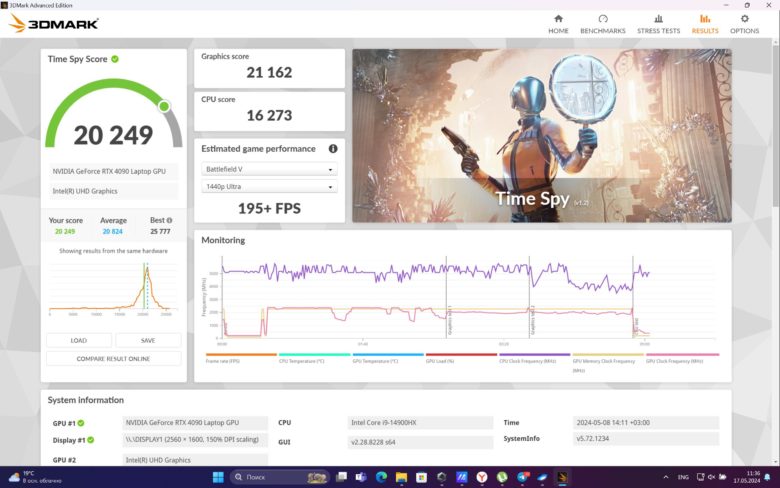780x488 pixels.
Task: Toggle the GPU Clock Frequency legend
Action: coord(682,358)
